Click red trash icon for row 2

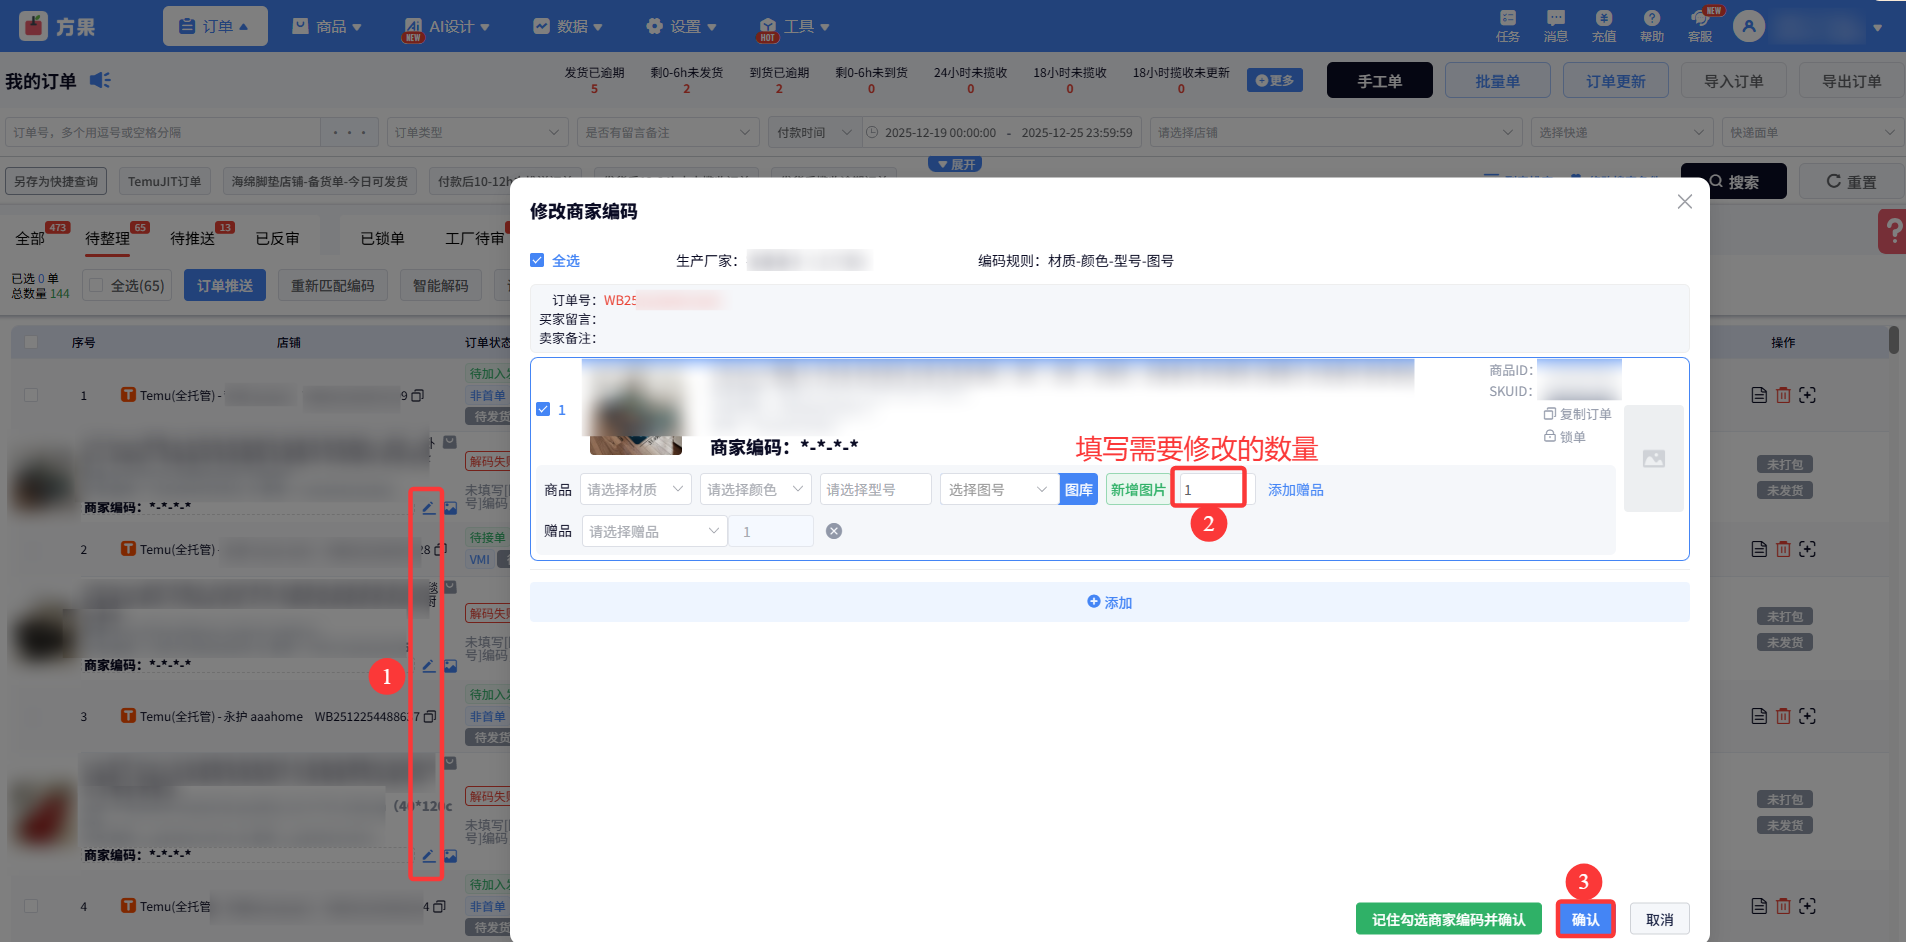tap(1783, 549)
